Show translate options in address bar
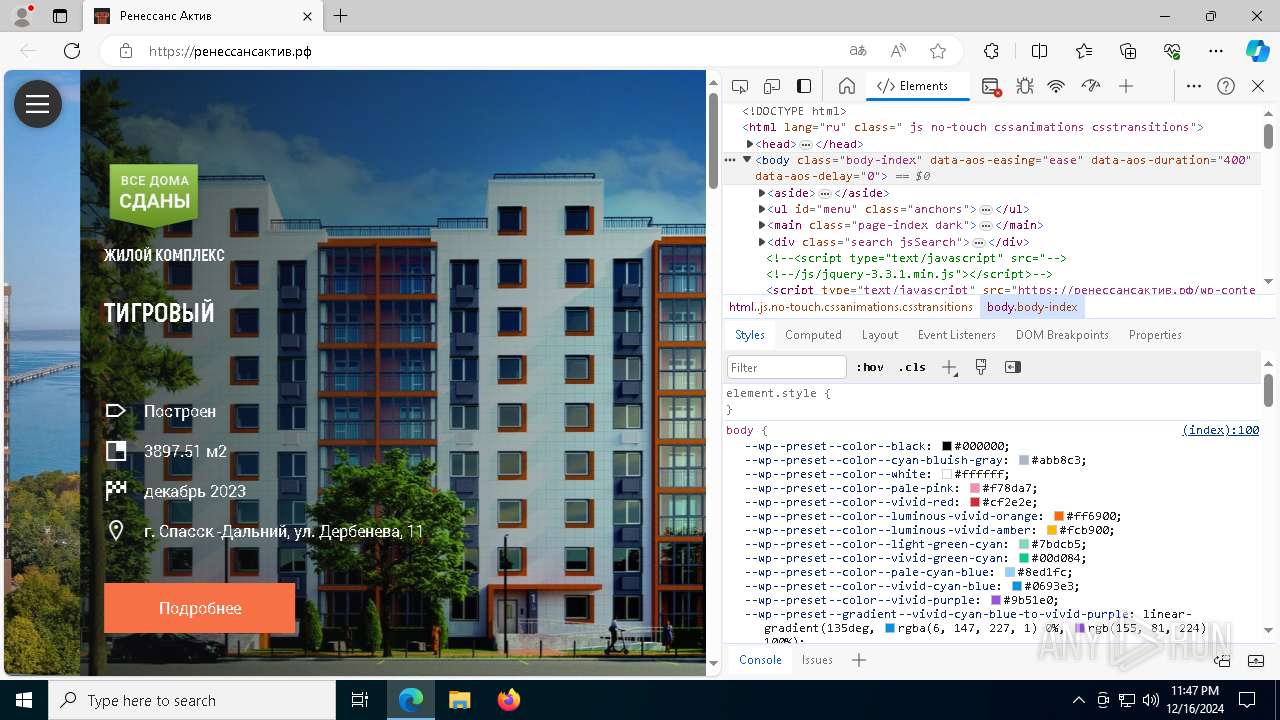1280x720 pixels. tap(858, 51)
